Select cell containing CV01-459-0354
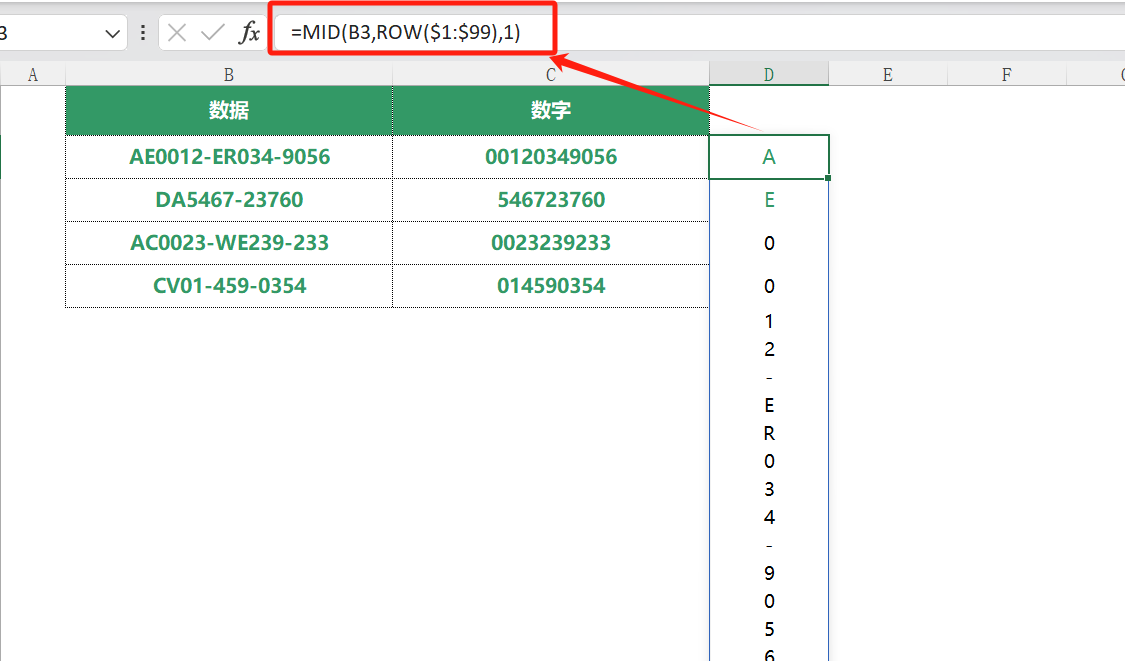Screen dimensions: 1125x661 tap(229, 286)
